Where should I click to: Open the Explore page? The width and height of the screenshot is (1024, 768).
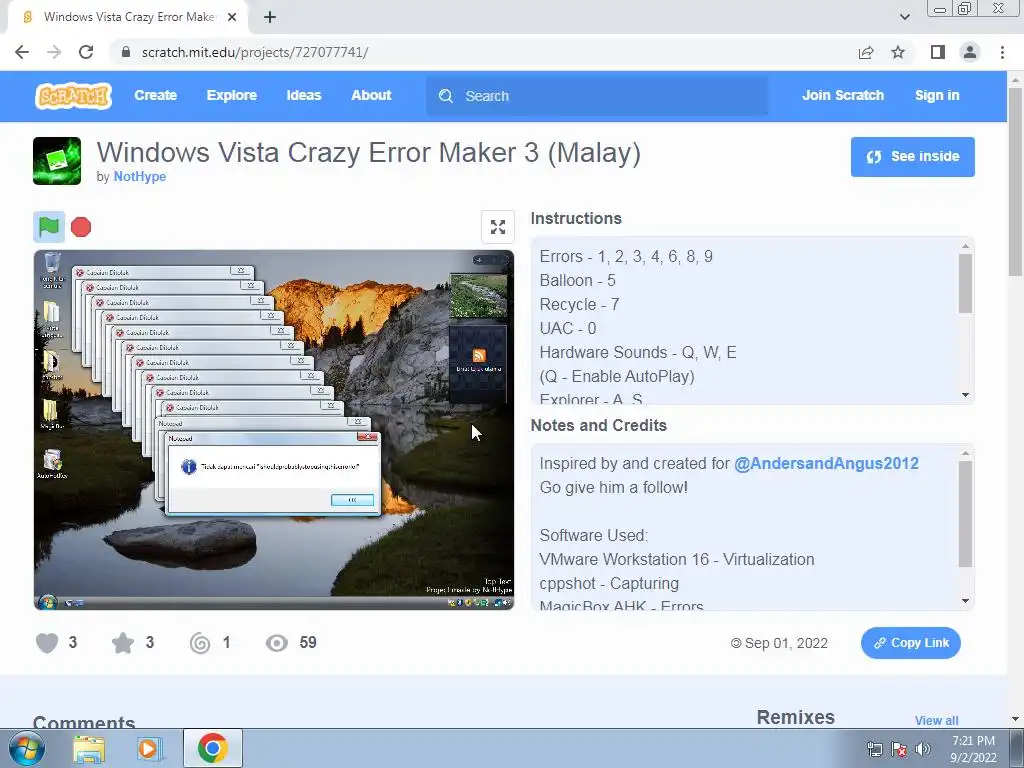click(232, 95)
